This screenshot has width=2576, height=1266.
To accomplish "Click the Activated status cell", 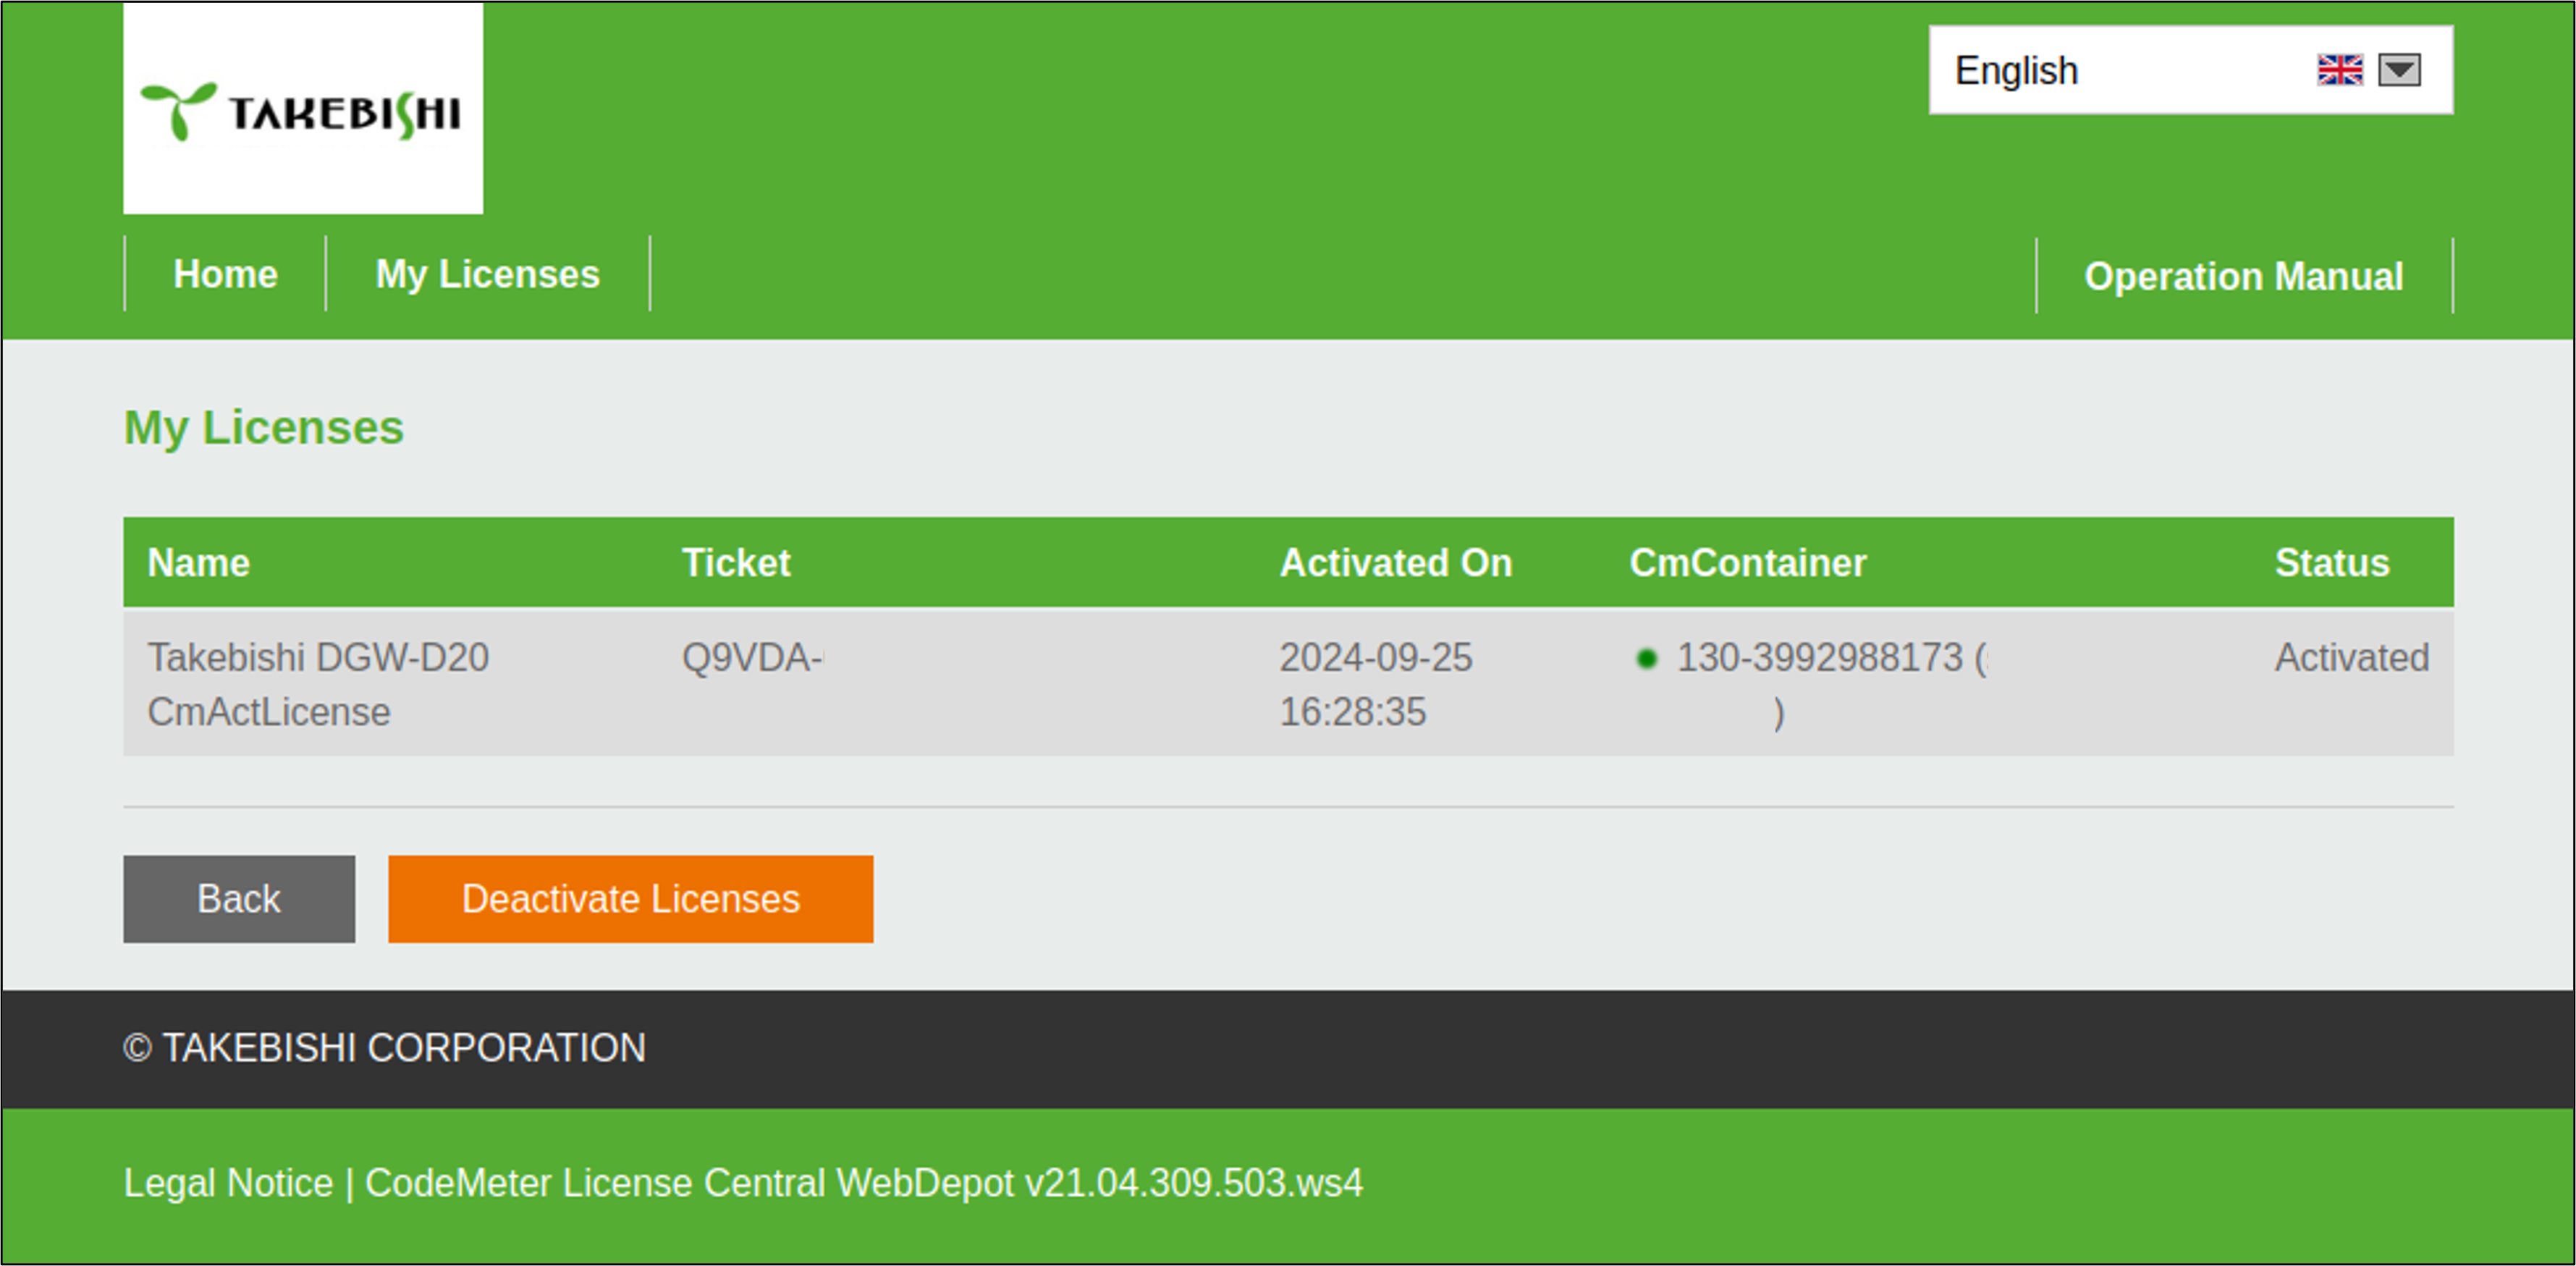I will click(2351, 658).
